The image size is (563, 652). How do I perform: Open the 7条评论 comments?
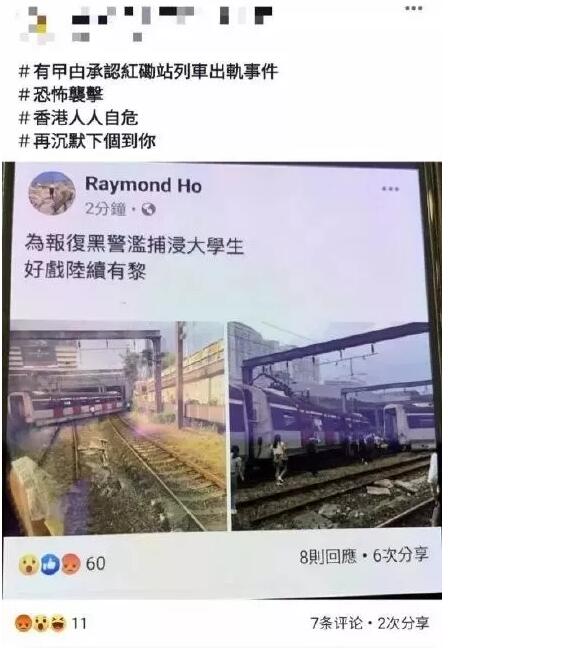pos(336,623)
